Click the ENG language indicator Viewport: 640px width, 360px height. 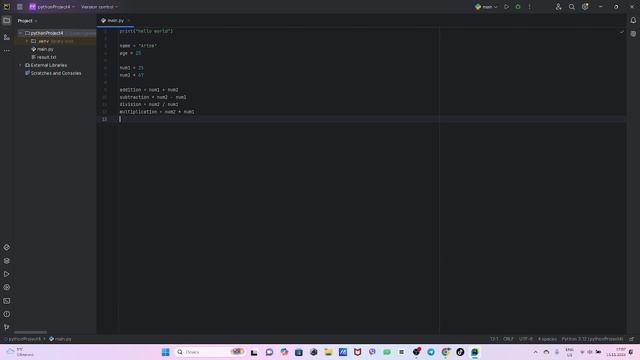pos(569,352)
